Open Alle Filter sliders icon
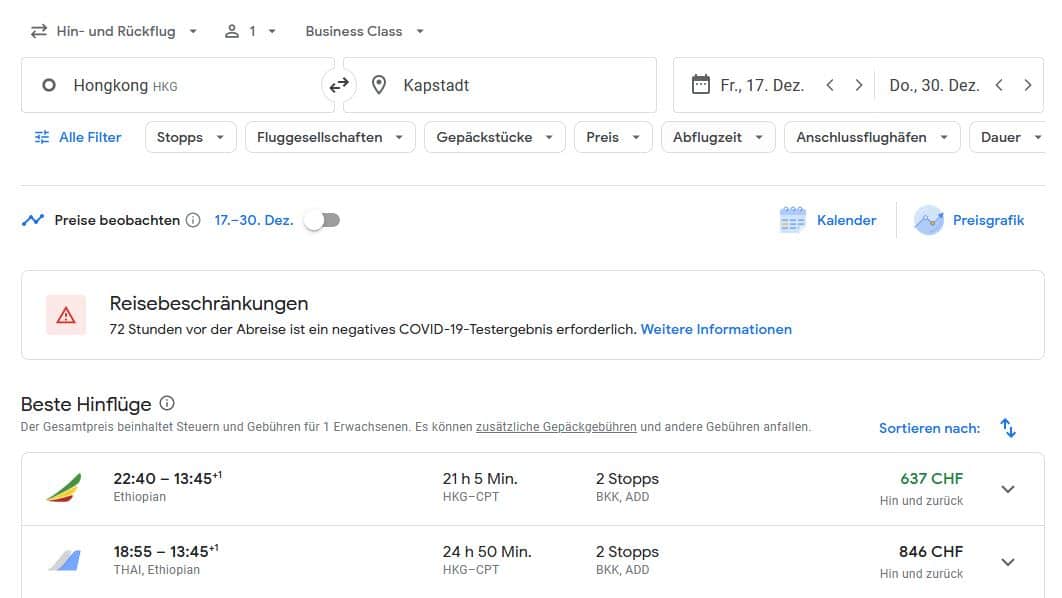This screenshot has width=1062, height=598. [x=42, y=137]
